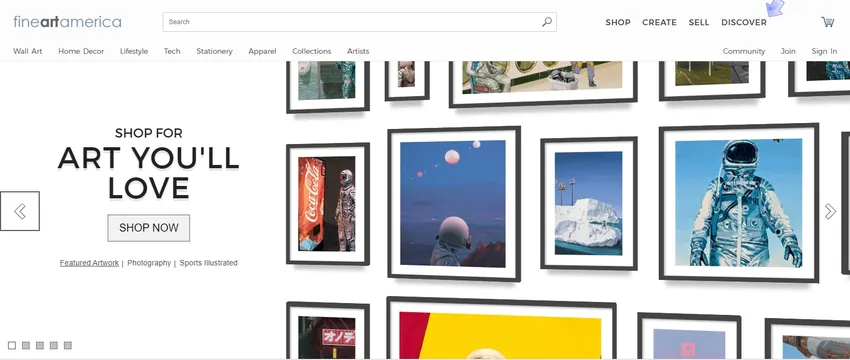850x360 pixels.
Task: Open the Japanese neon sign artwork
Action: pos(327,331)
